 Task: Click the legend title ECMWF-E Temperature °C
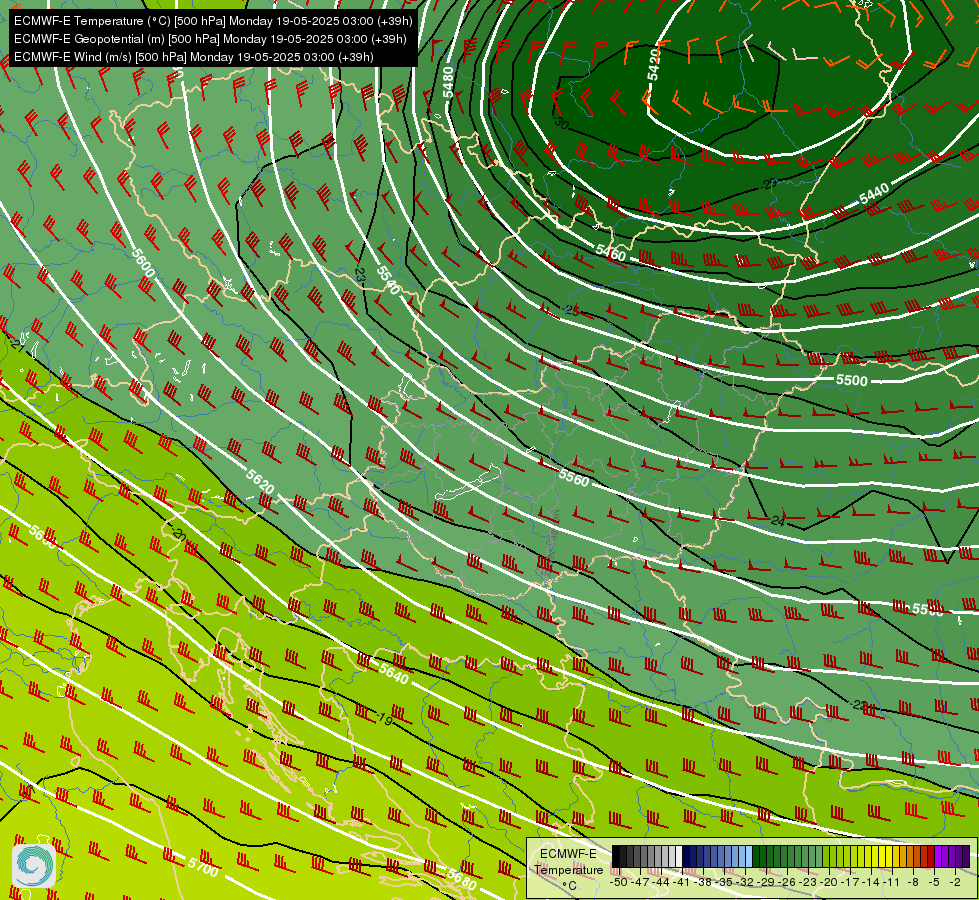569,869
